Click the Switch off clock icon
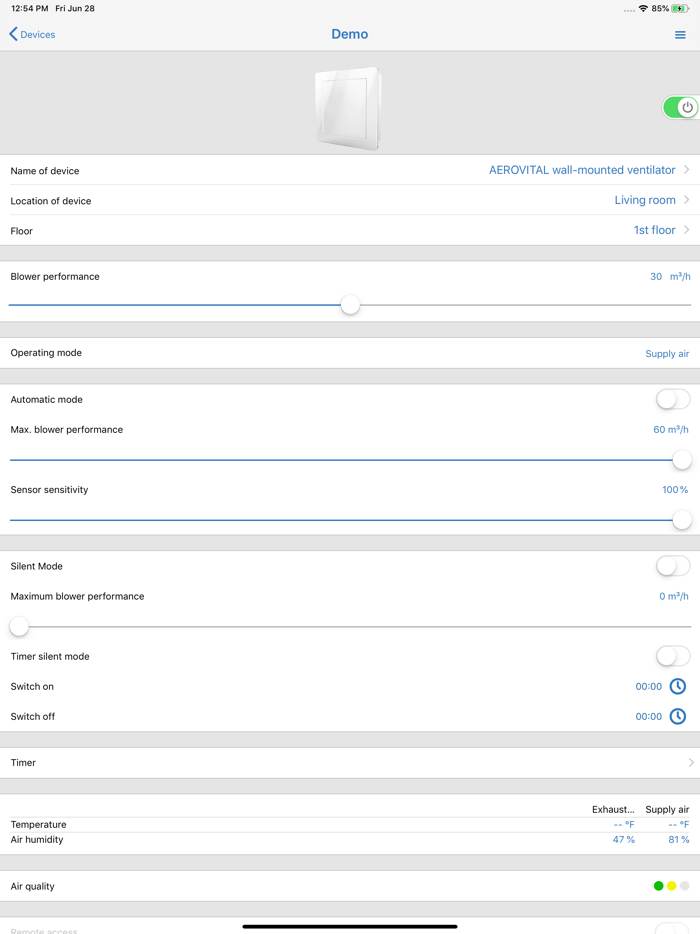Screen dimensions: 700x934 point(678,716)
